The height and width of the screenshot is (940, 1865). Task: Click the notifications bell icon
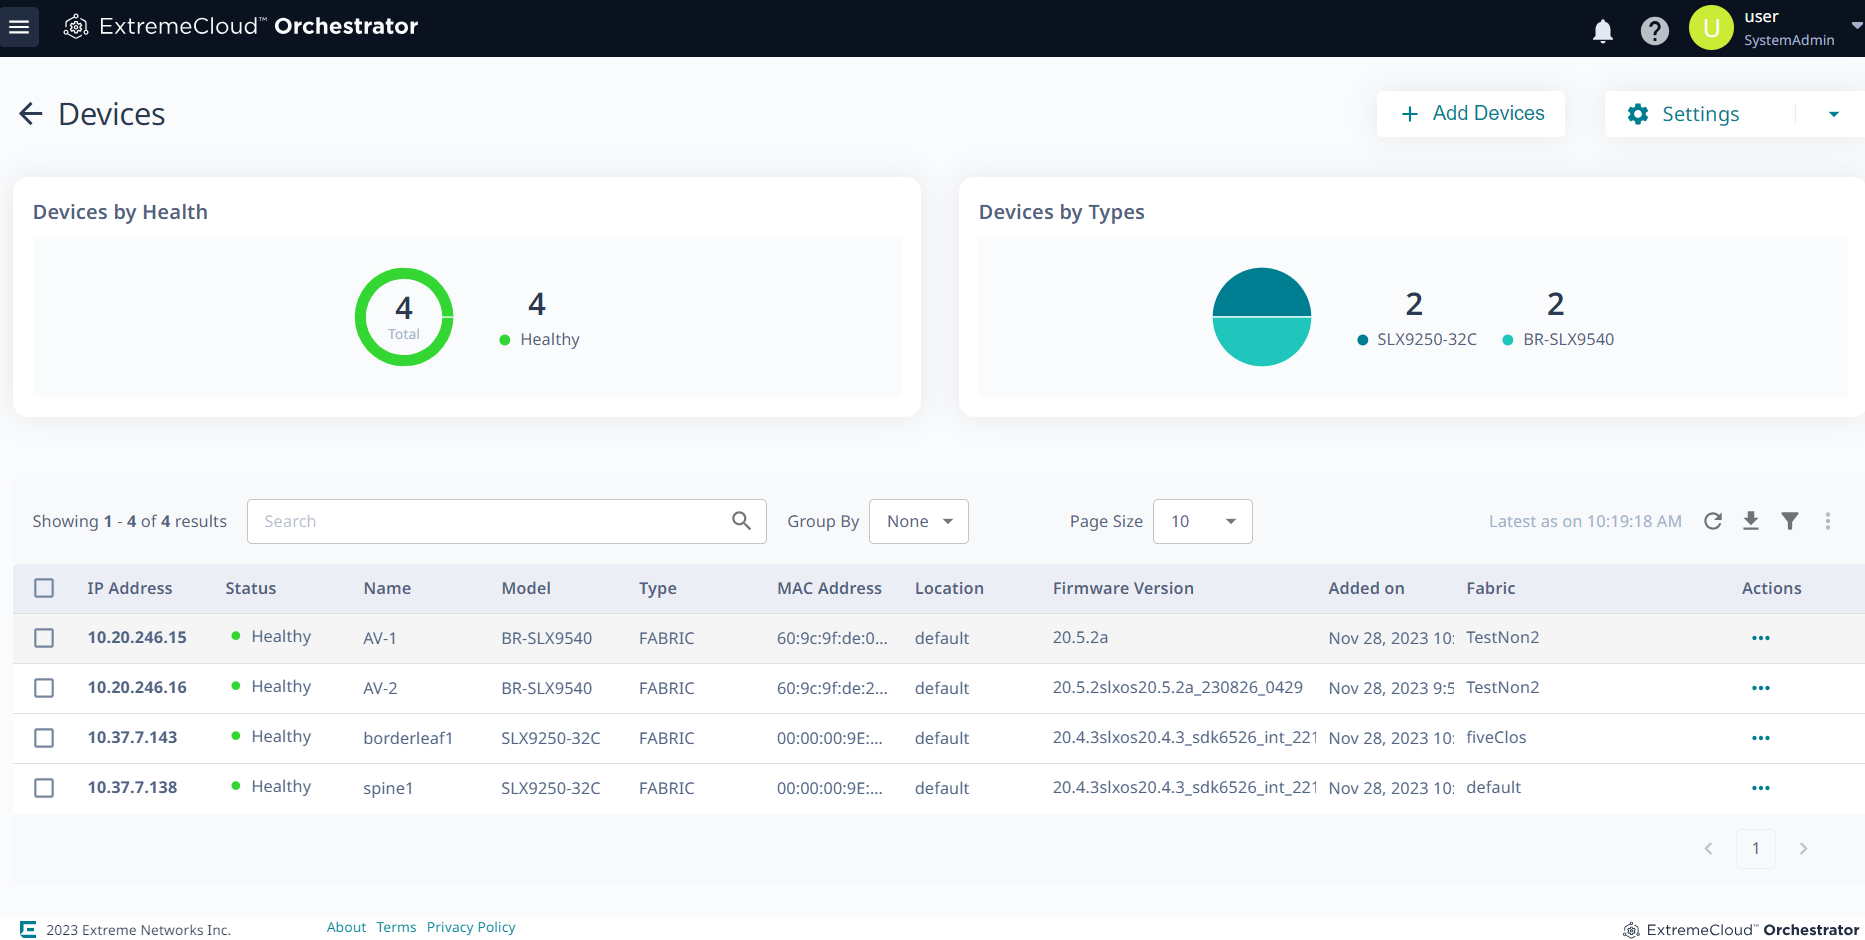point(1602,31)
